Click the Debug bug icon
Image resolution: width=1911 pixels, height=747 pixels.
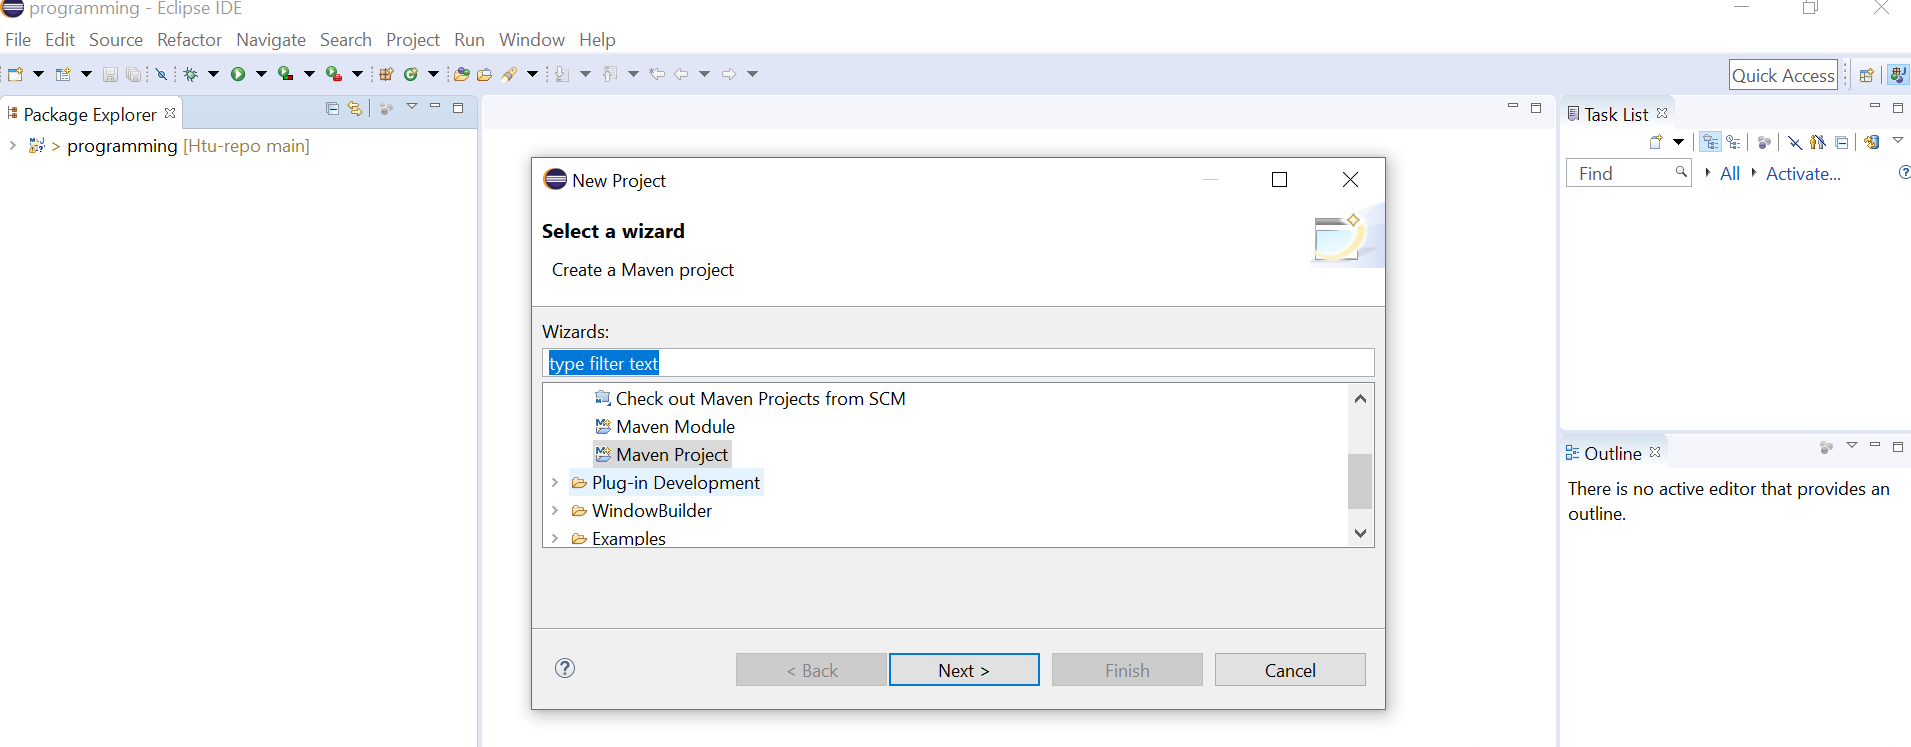coord(190,74)
